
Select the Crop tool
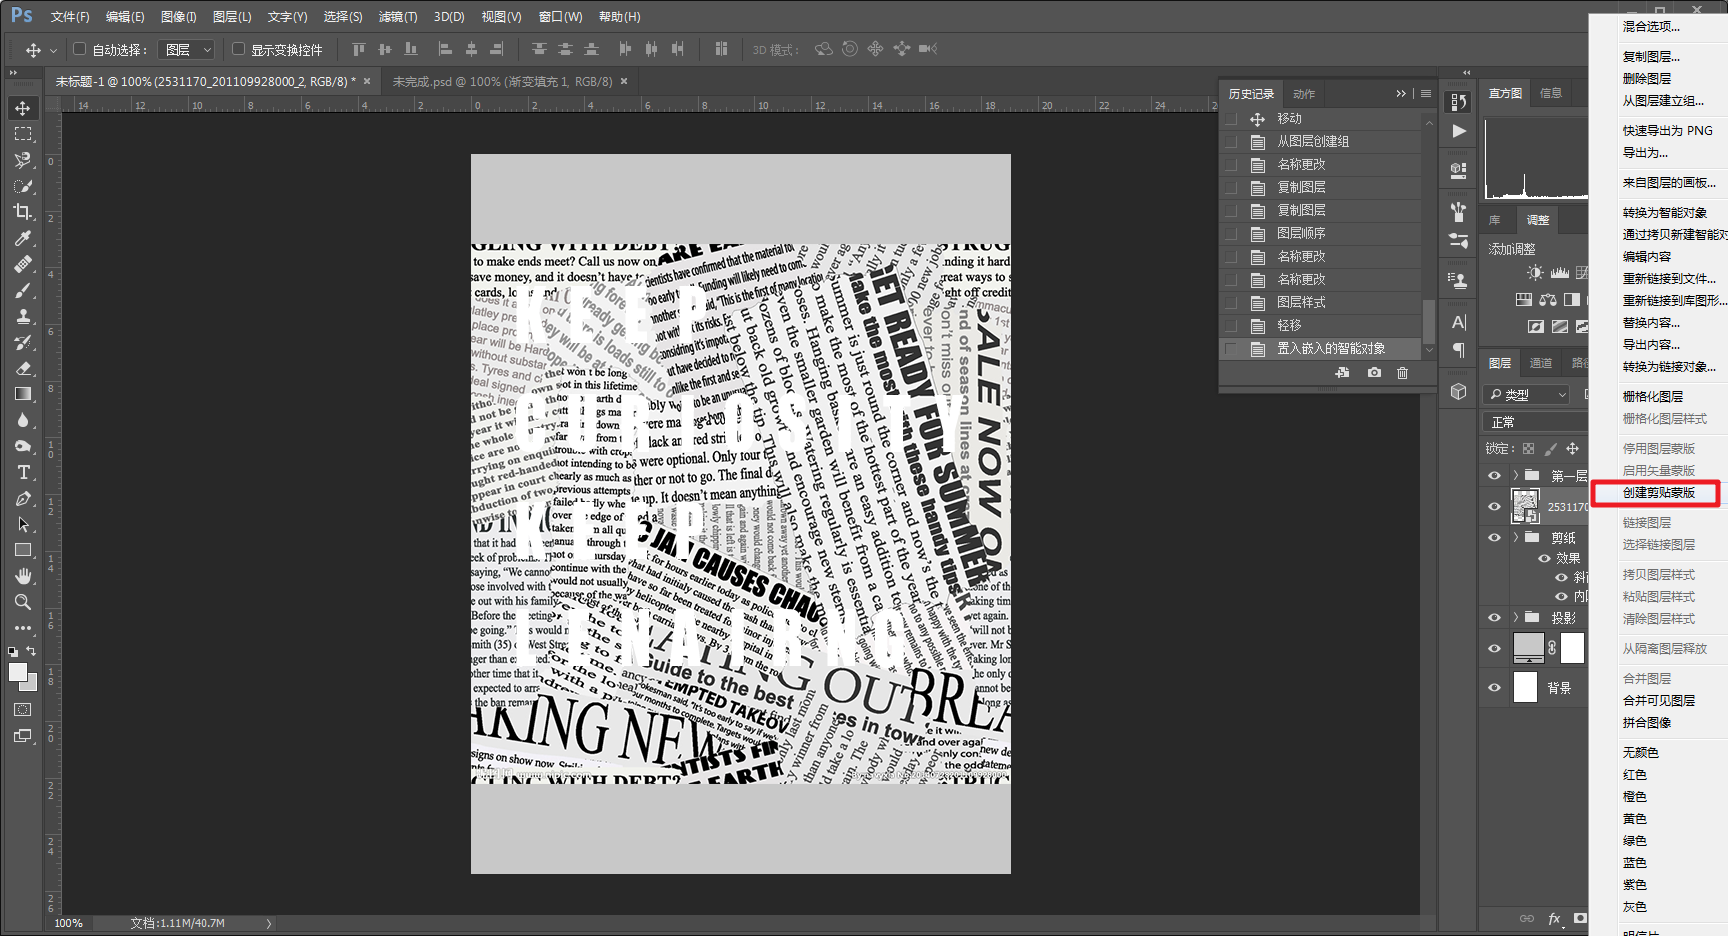pyautogui.click(x=22, y=212)
